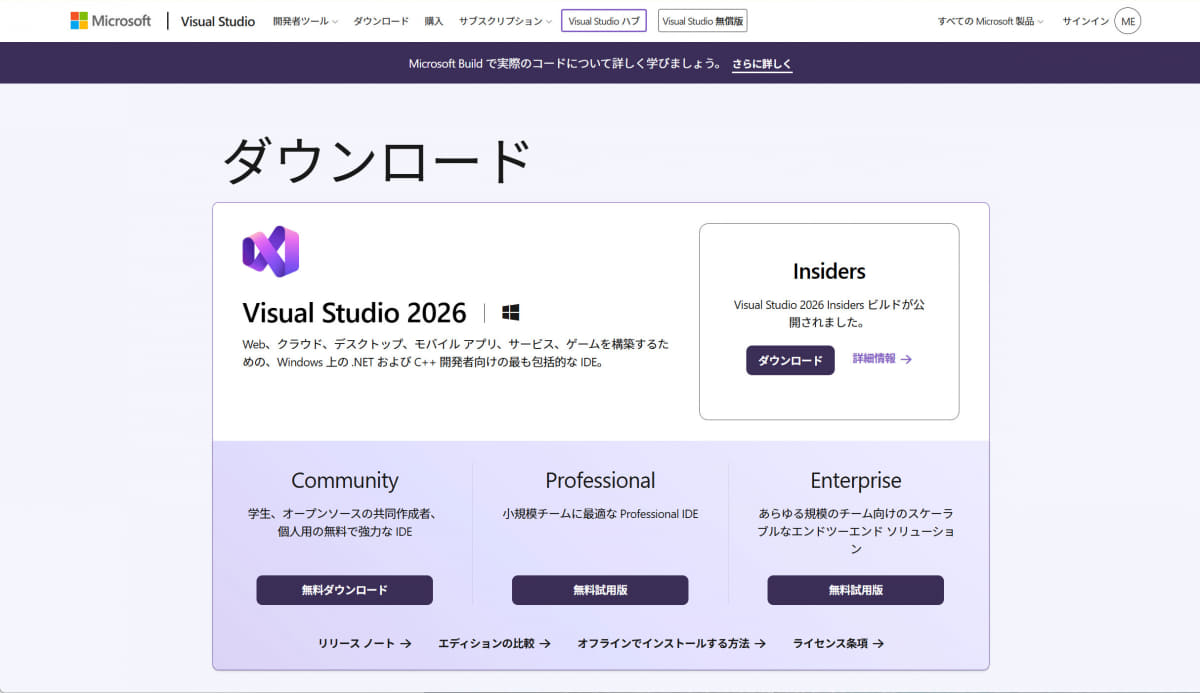This screenshot has width=1200, height=693.
Task: Download the Insiders build
Action: point(790,360)
